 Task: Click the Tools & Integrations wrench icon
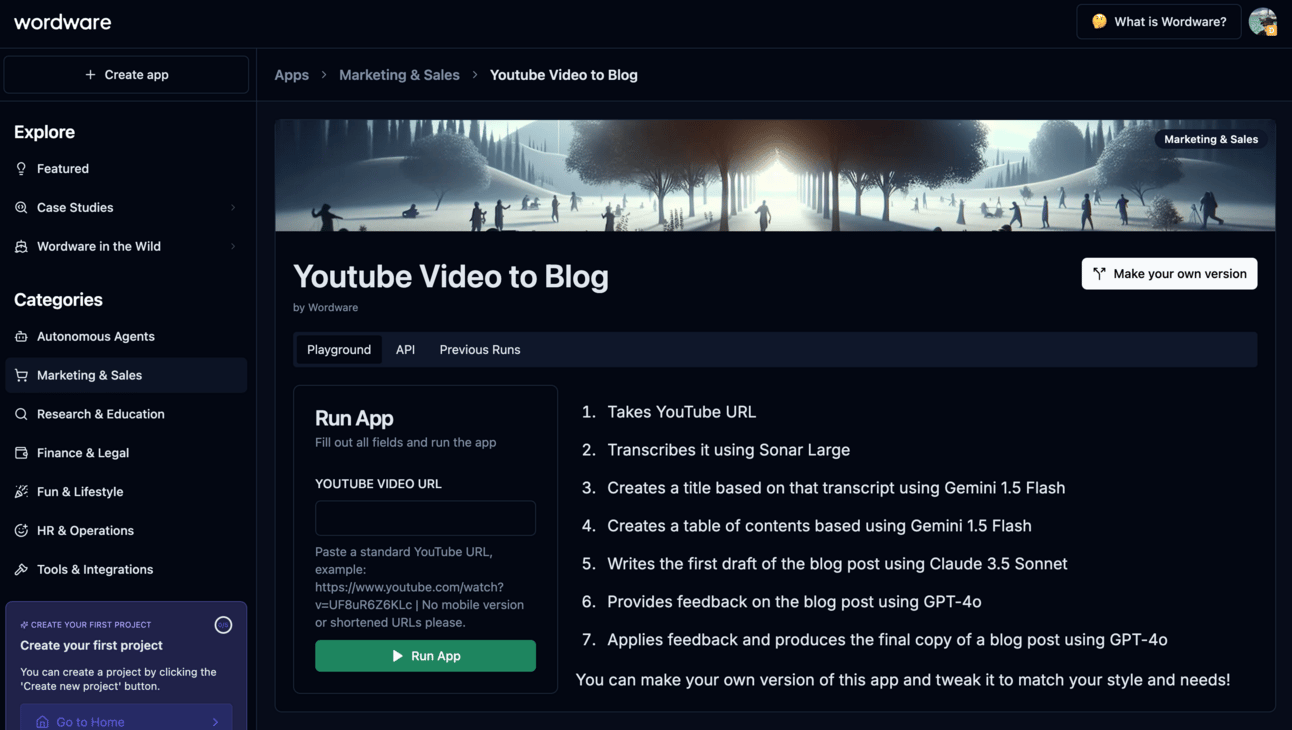tap(21, 570)
